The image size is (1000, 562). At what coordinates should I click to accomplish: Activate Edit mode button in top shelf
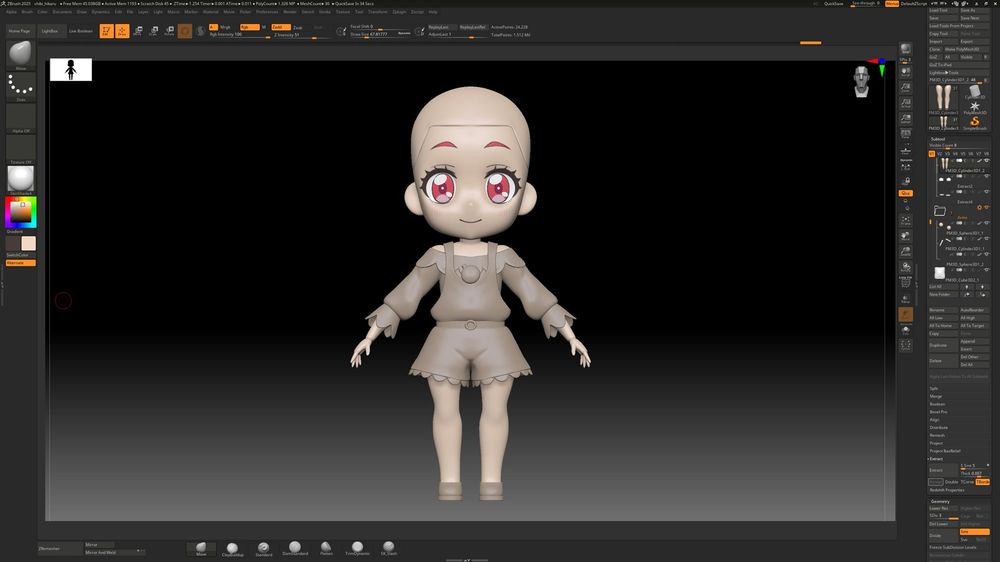[x=106, y=31]
